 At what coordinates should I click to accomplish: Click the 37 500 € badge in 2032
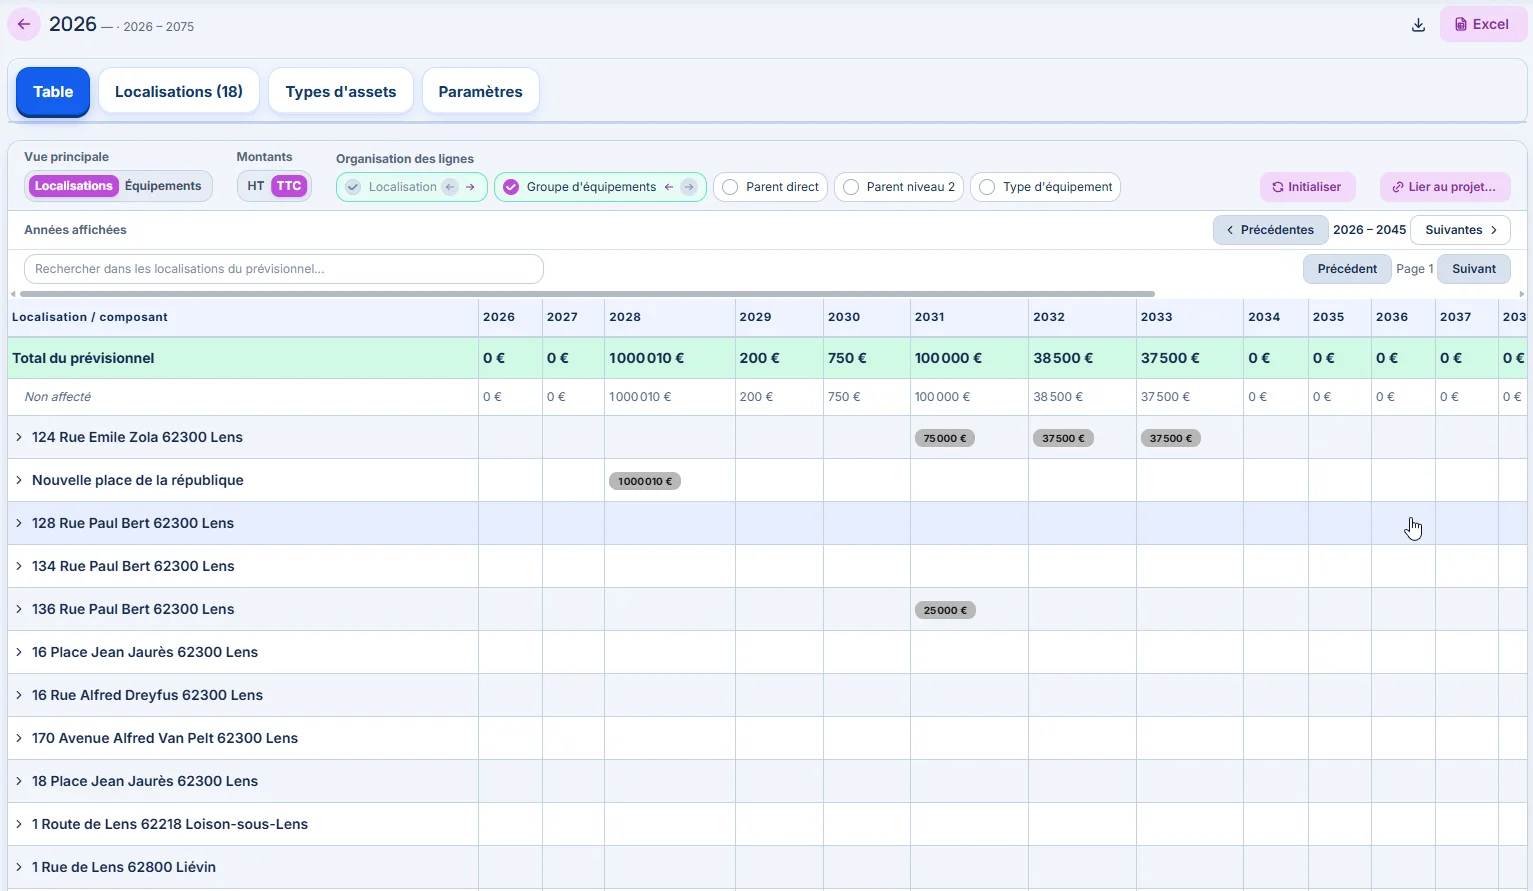point(1063,438)
